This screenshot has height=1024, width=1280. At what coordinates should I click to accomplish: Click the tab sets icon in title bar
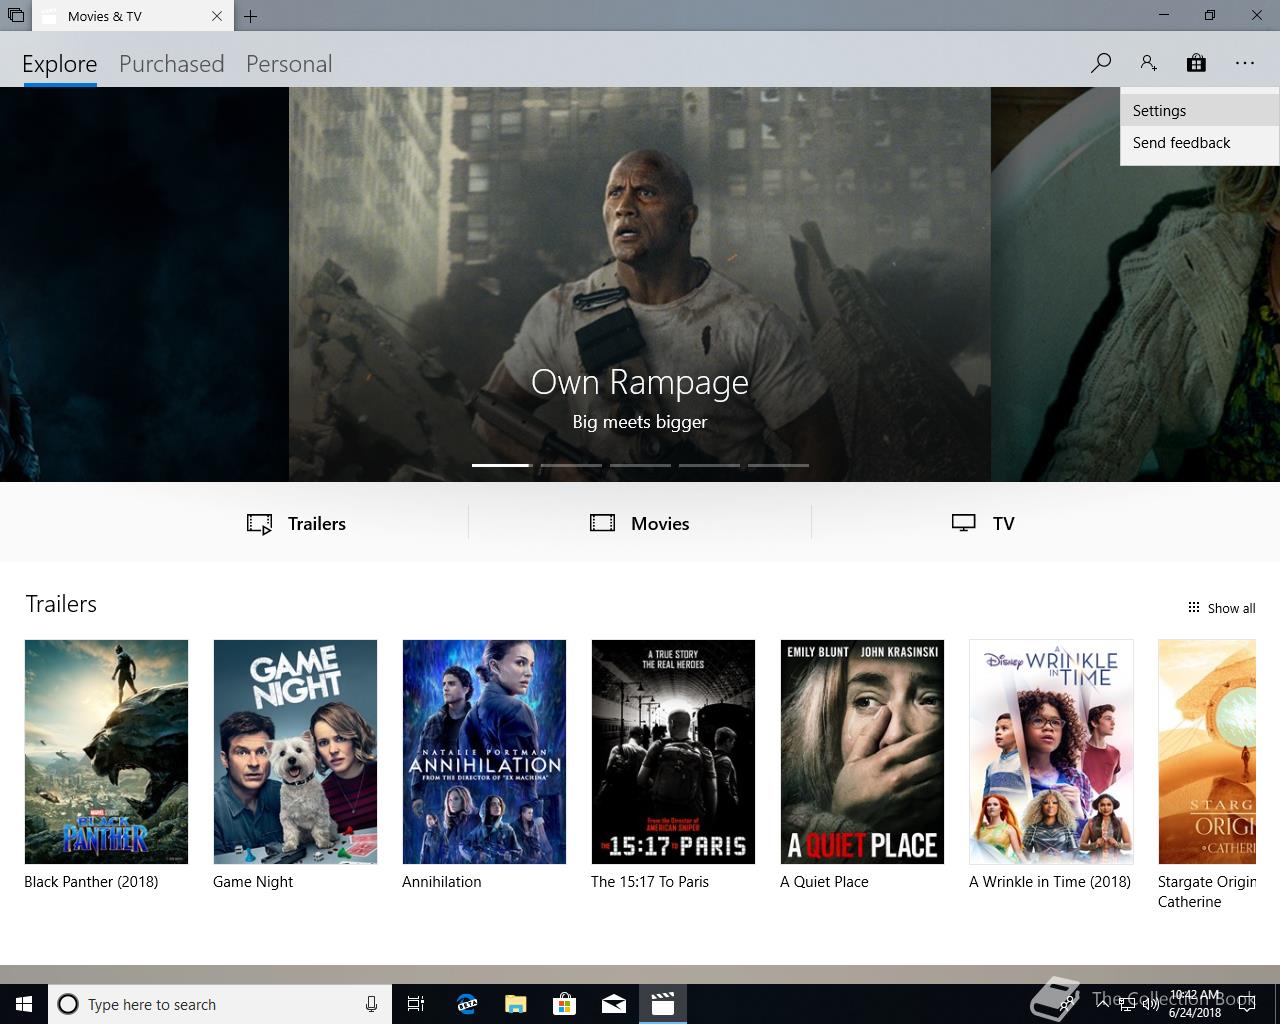pos(16,16)
